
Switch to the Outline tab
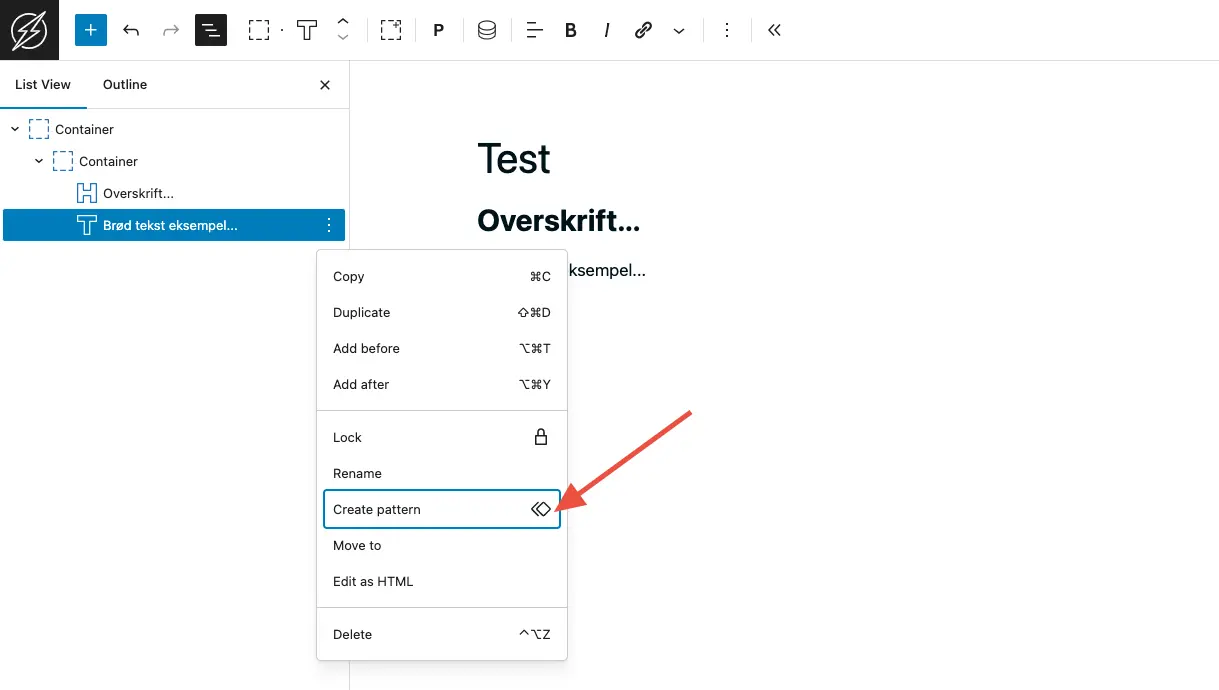coord(125,85)
